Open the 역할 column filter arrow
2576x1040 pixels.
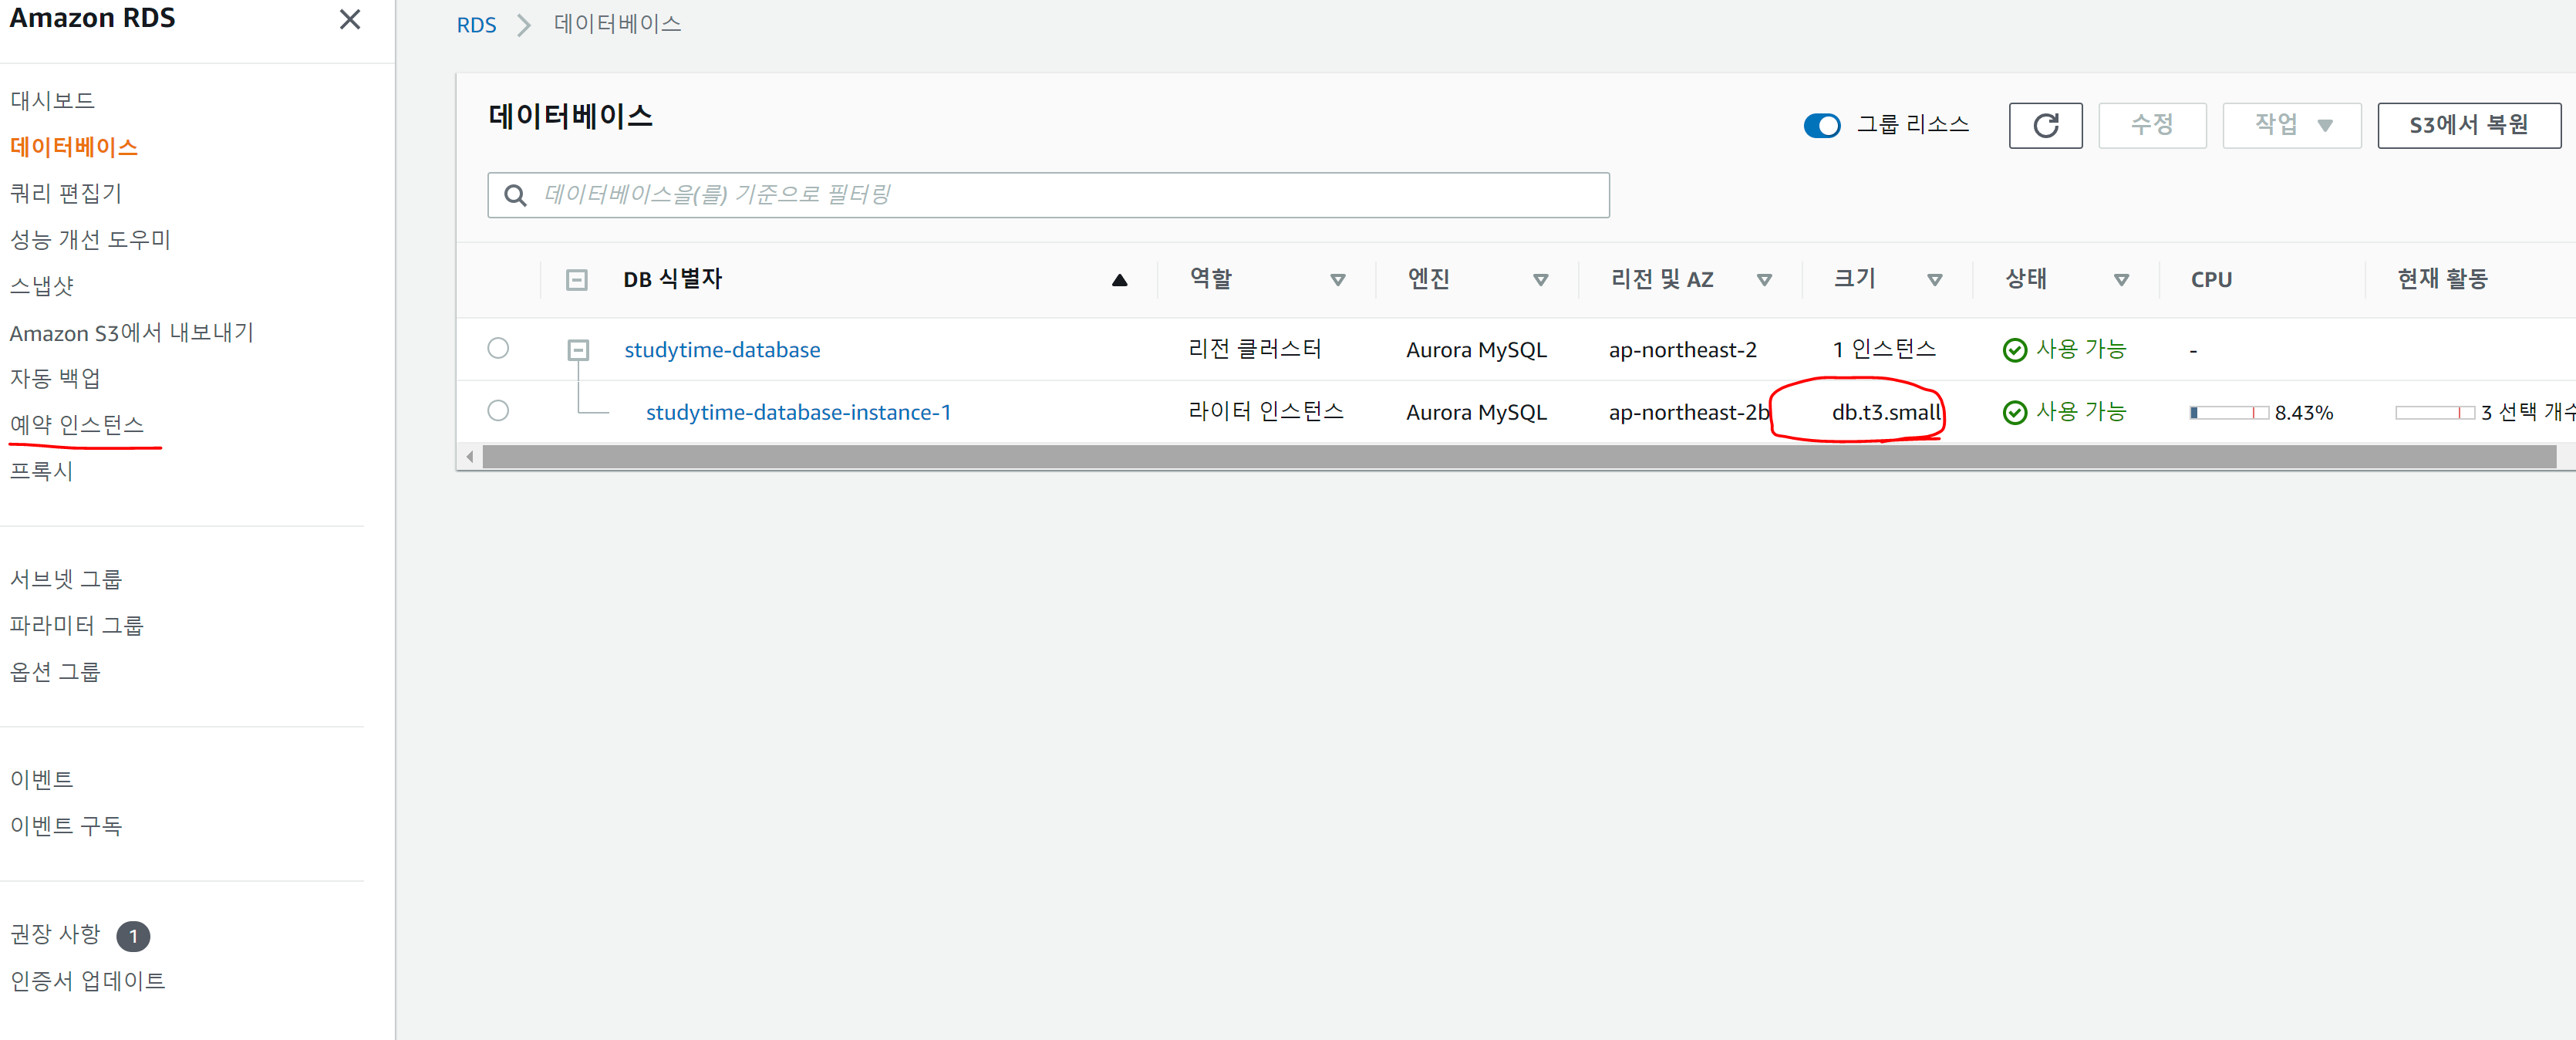1337,280
